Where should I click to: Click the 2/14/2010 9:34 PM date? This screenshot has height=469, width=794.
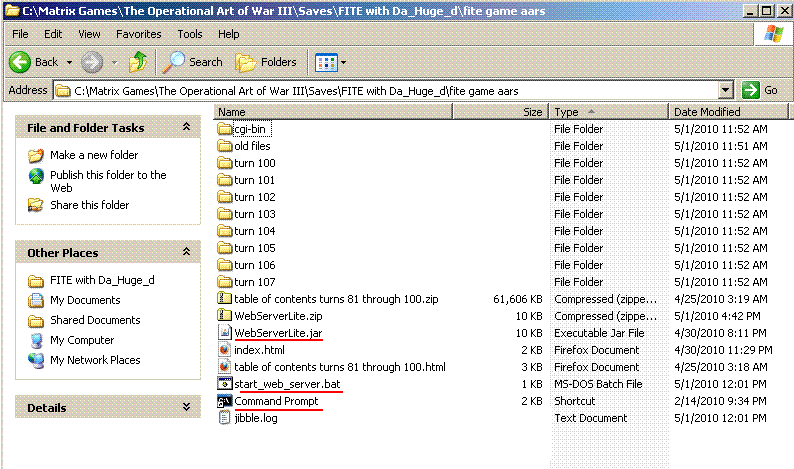[720, 401]
